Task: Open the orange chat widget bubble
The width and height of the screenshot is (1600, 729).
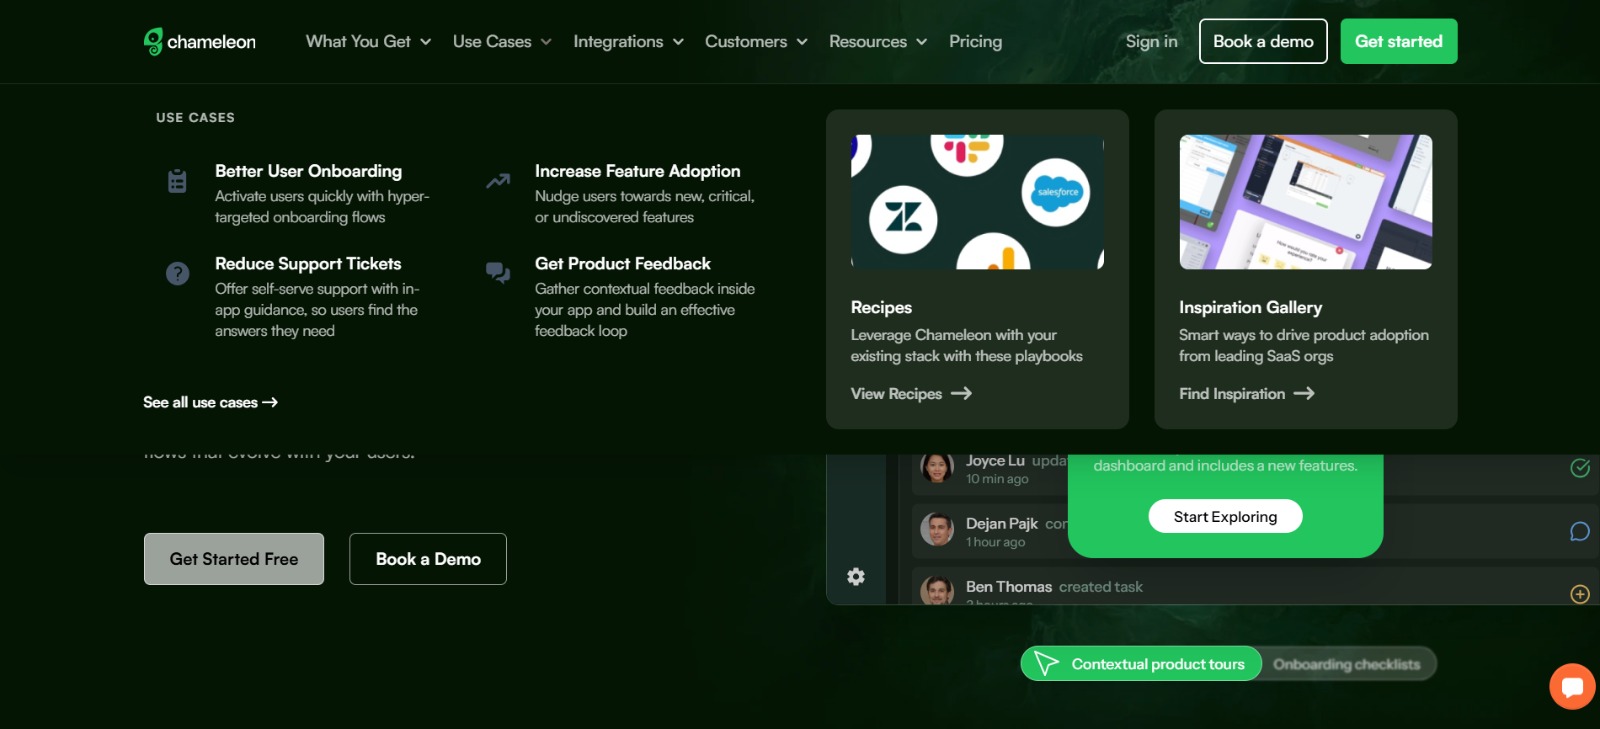Action: 1572,686
